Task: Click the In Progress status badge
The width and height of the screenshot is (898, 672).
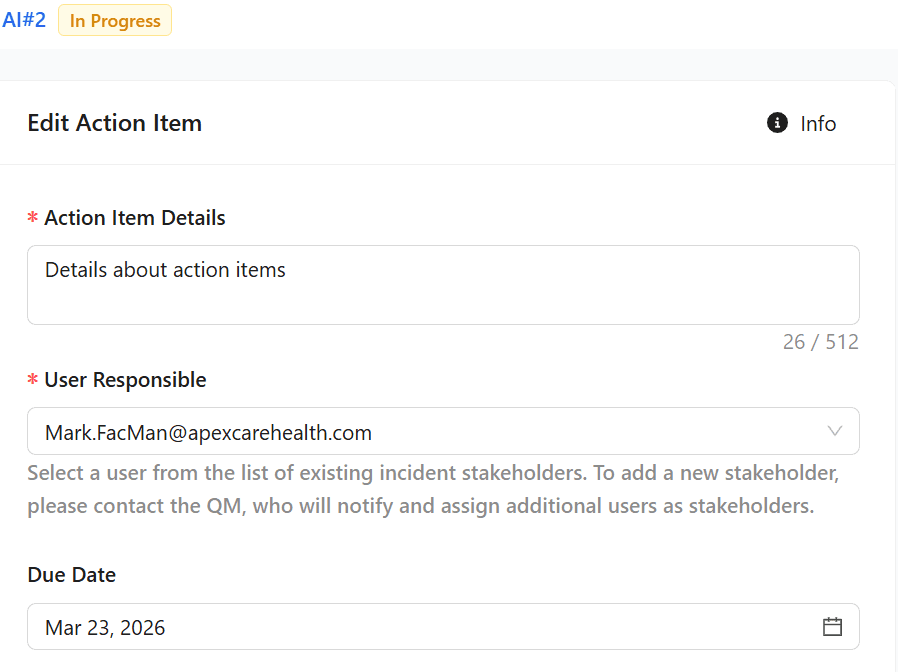Action: click(115, 21)
